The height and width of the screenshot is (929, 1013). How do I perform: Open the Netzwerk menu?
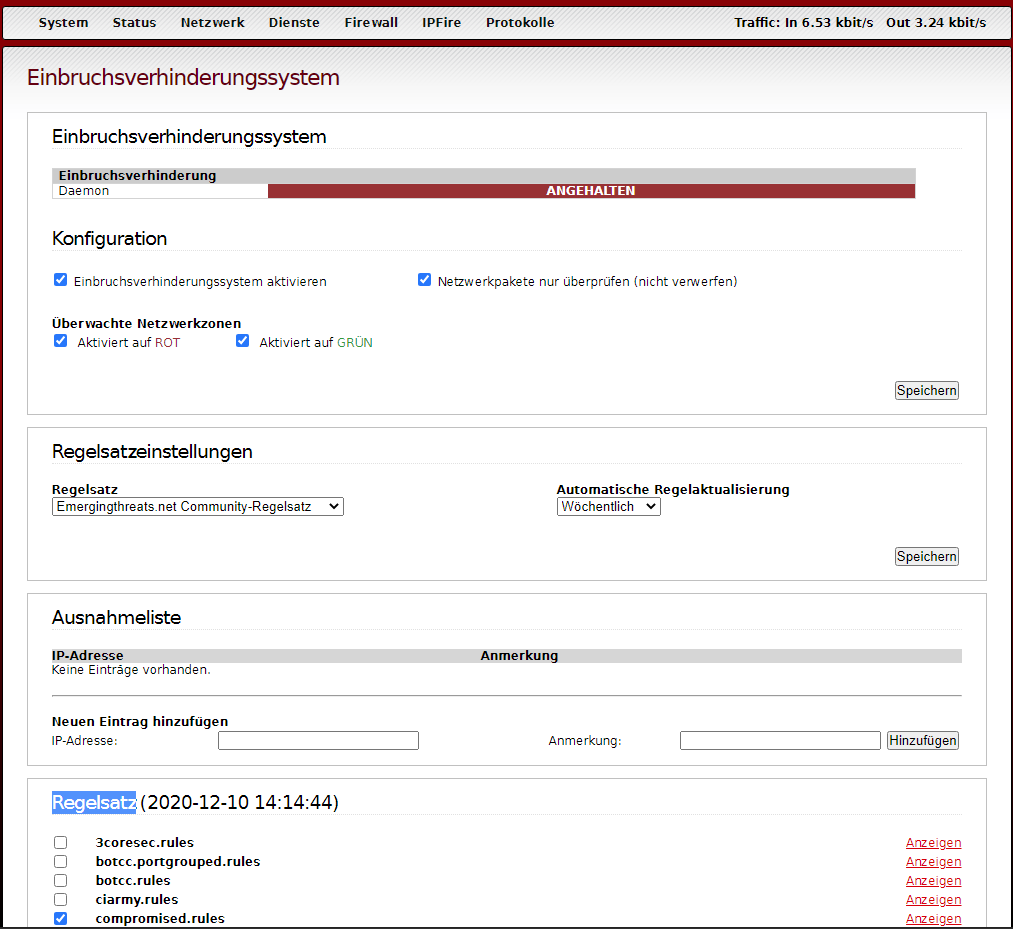pos(212,22)
